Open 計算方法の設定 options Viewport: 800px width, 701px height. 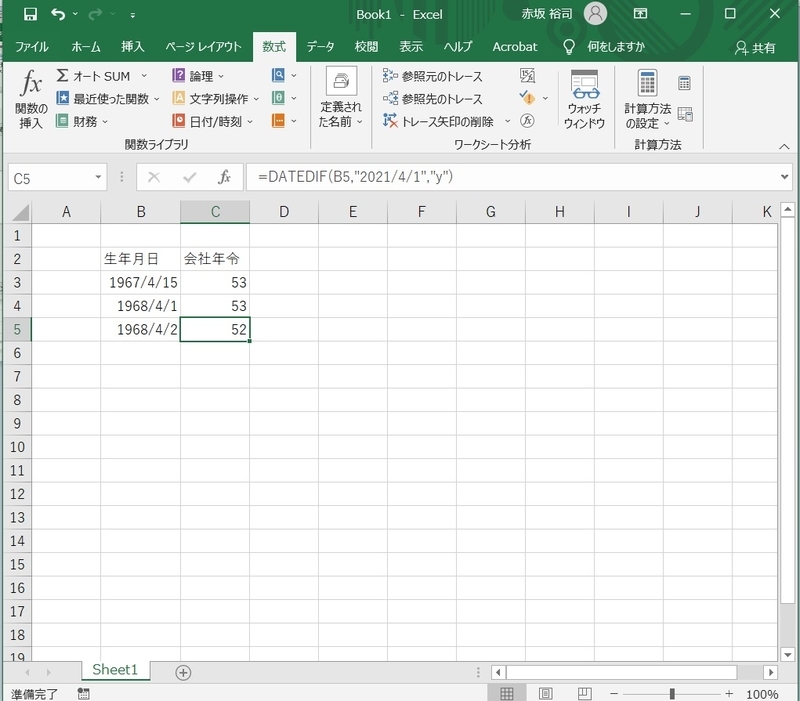click(647, 99)
